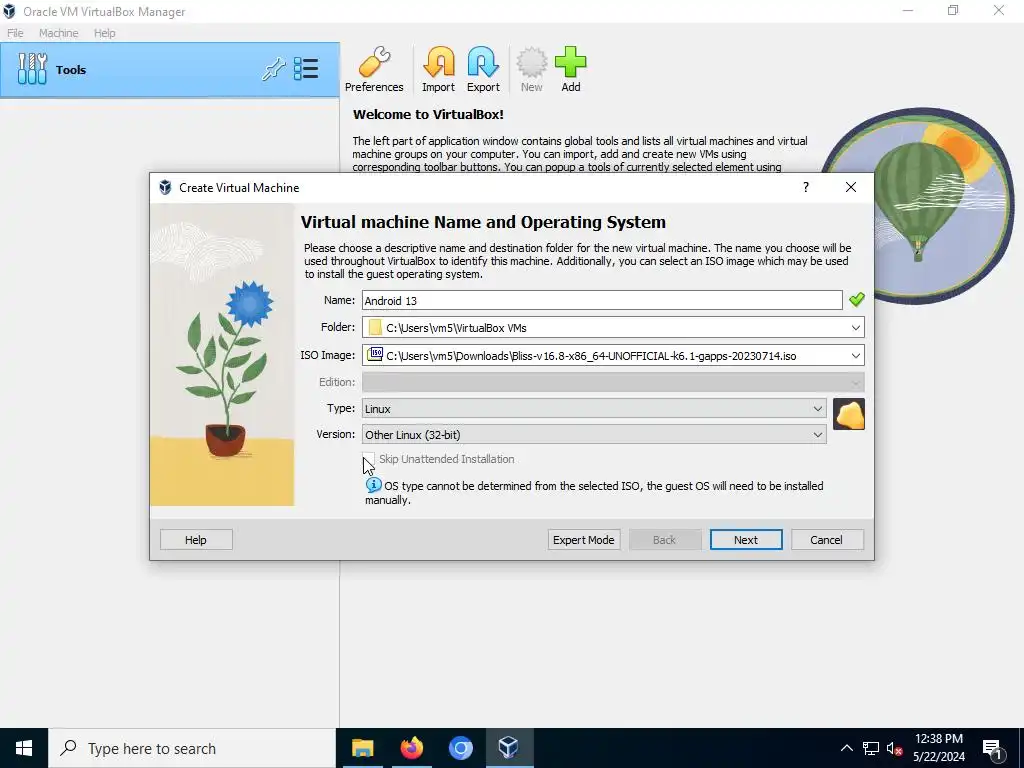Click the ISO disc icon in ISO Image field
The width and height of the screenshot is (1024, 768).
(375, 355)
